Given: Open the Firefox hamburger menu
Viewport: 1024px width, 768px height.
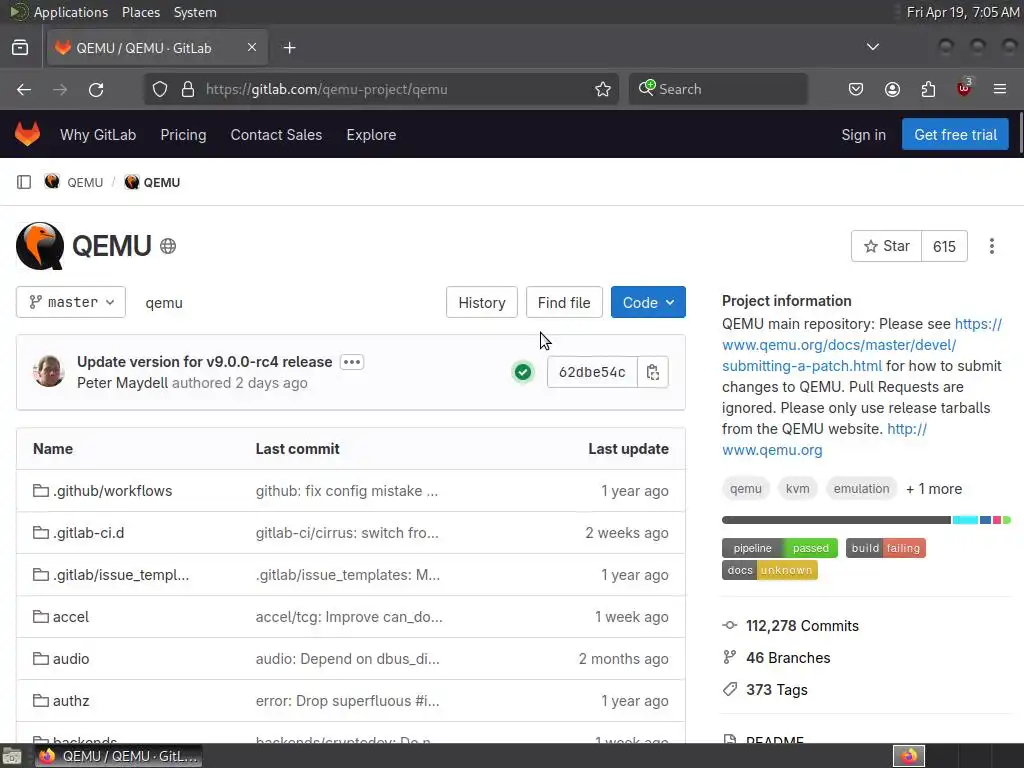Looking at the screenshot, I should (x=1000, y=89).
